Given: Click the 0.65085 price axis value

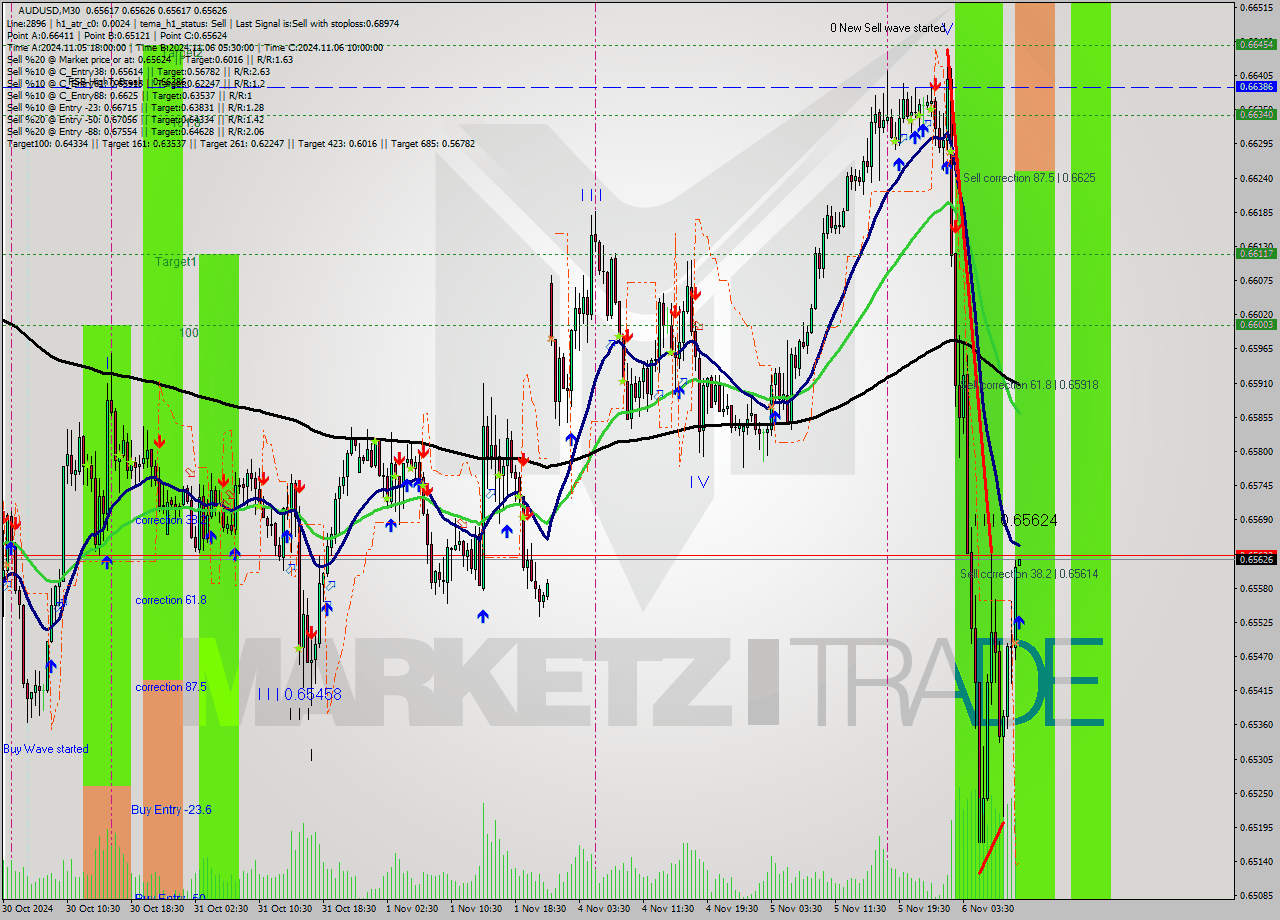Looking at the screenshot, I should pos(1255,895).
